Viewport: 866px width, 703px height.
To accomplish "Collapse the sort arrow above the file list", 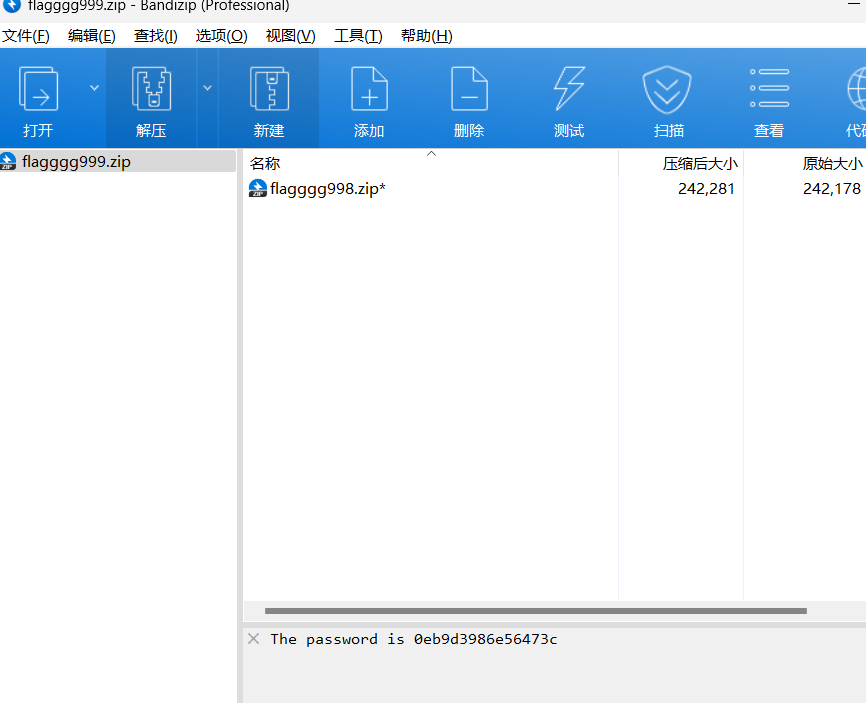I will coord(432,154).
